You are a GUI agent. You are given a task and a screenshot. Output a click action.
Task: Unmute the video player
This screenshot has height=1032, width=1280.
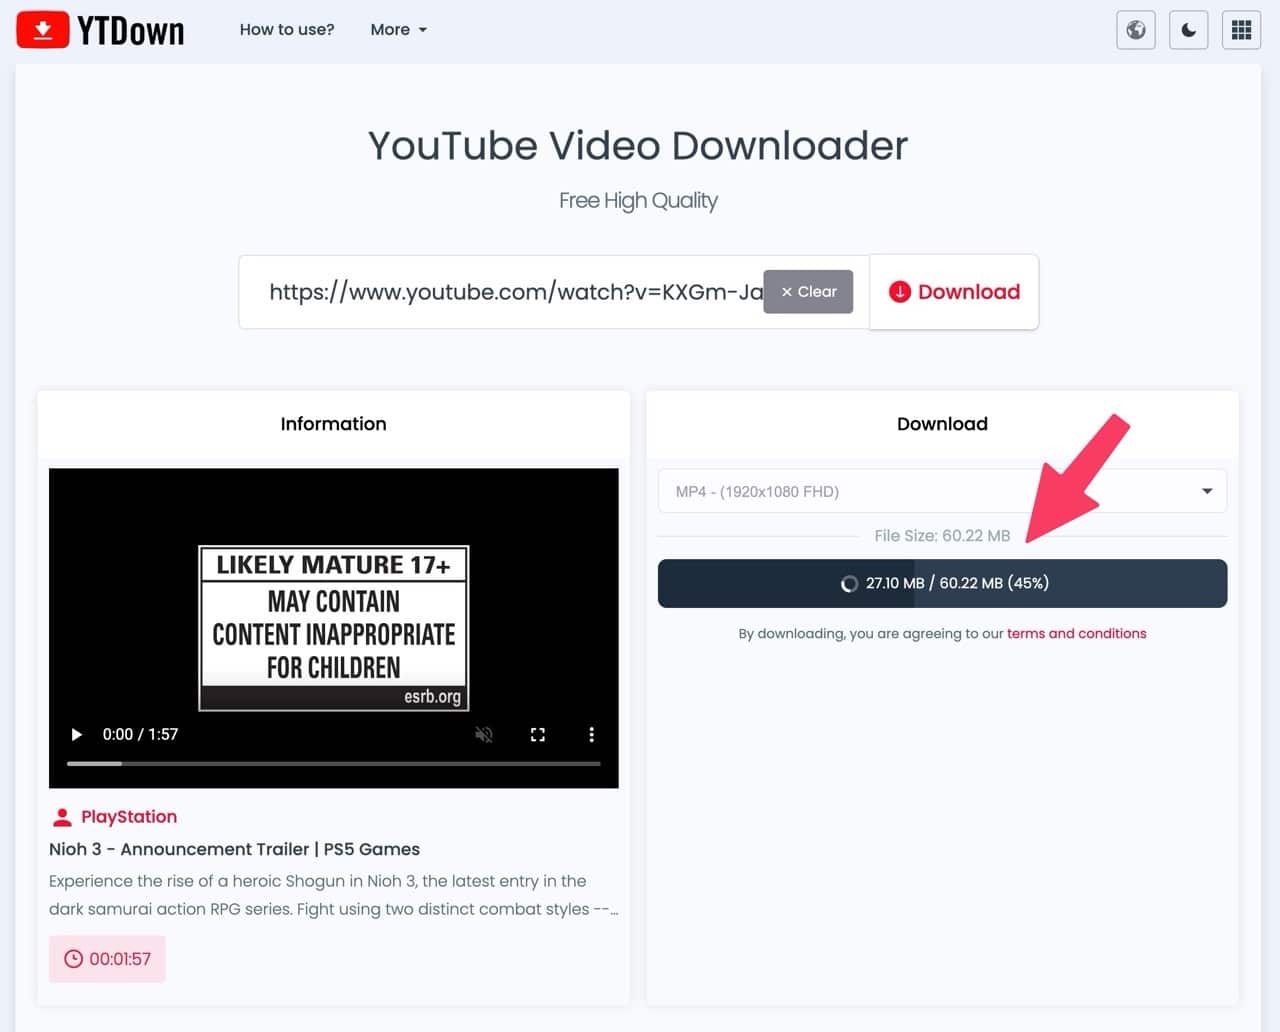(484, 735)
